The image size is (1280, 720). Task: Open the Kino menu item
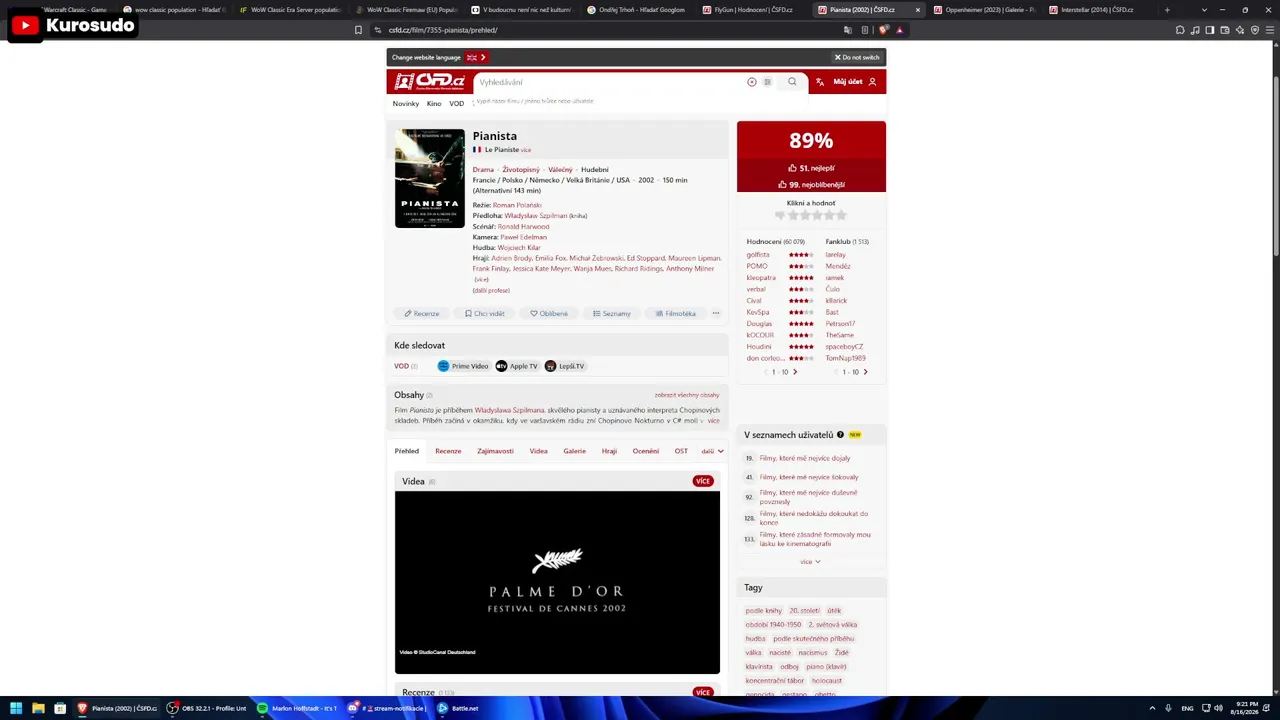pyautogui.click(x=434, y=104)
